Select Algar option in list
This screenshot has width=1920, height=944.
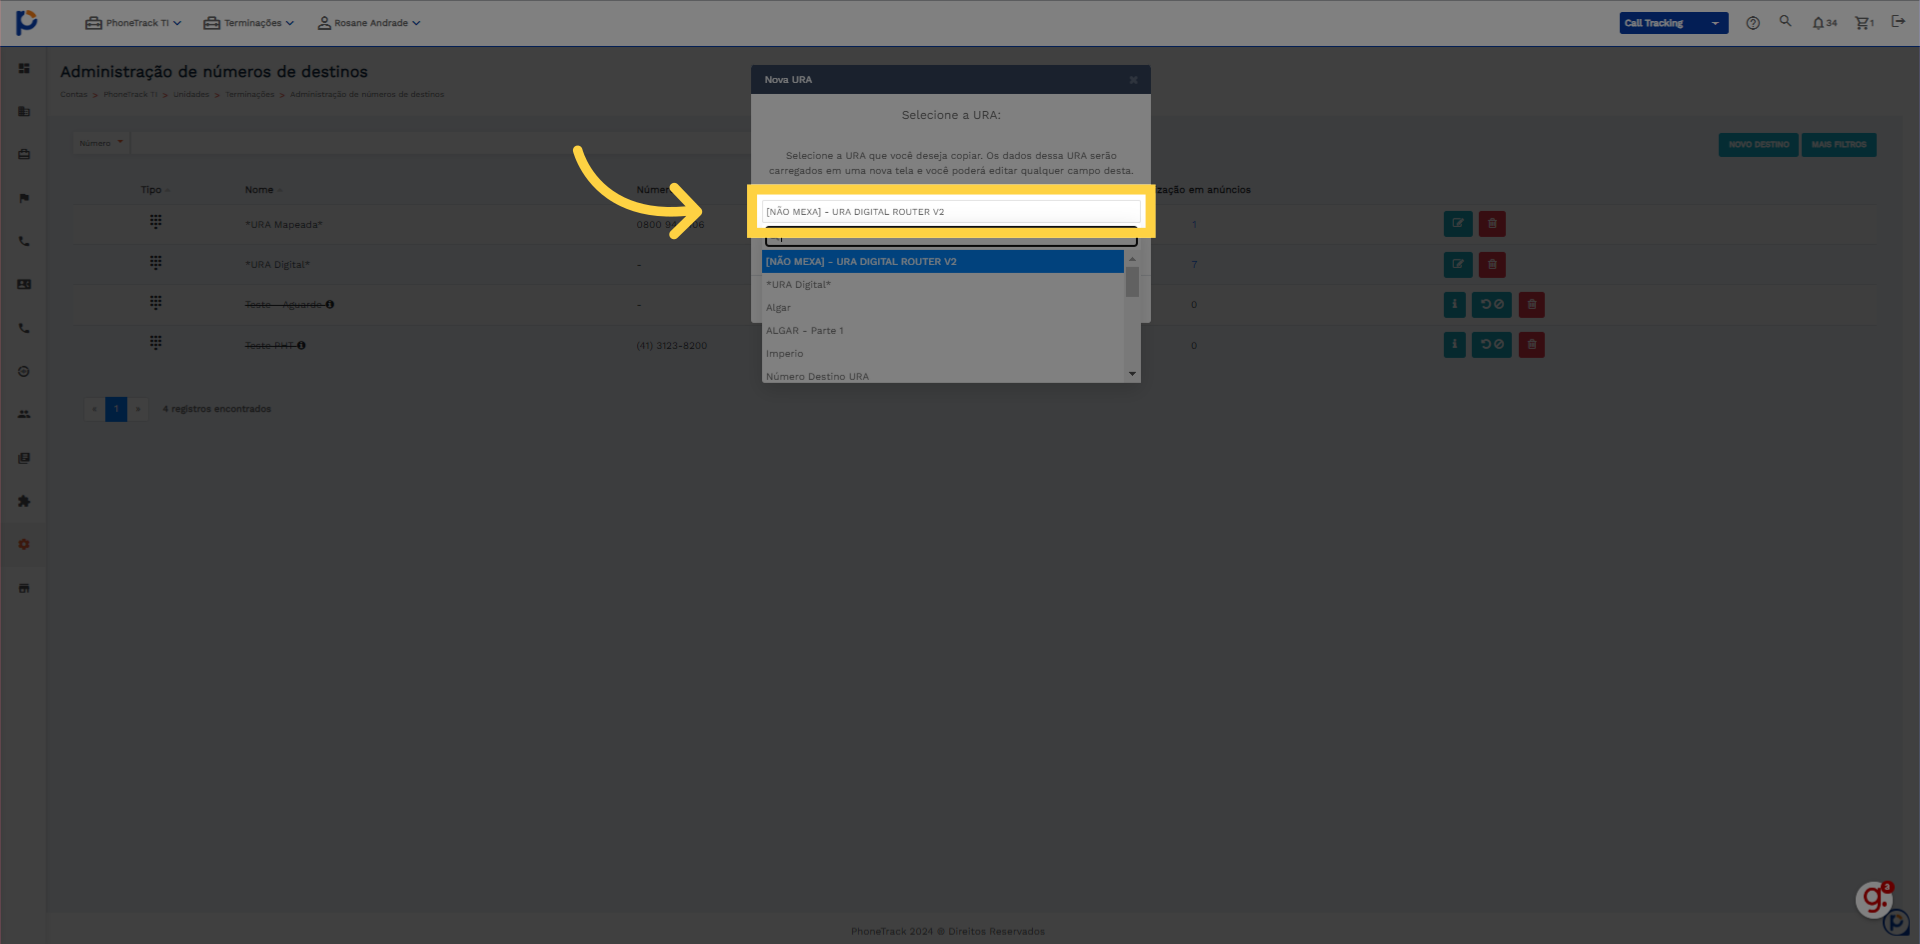click(x=943, y=308)
